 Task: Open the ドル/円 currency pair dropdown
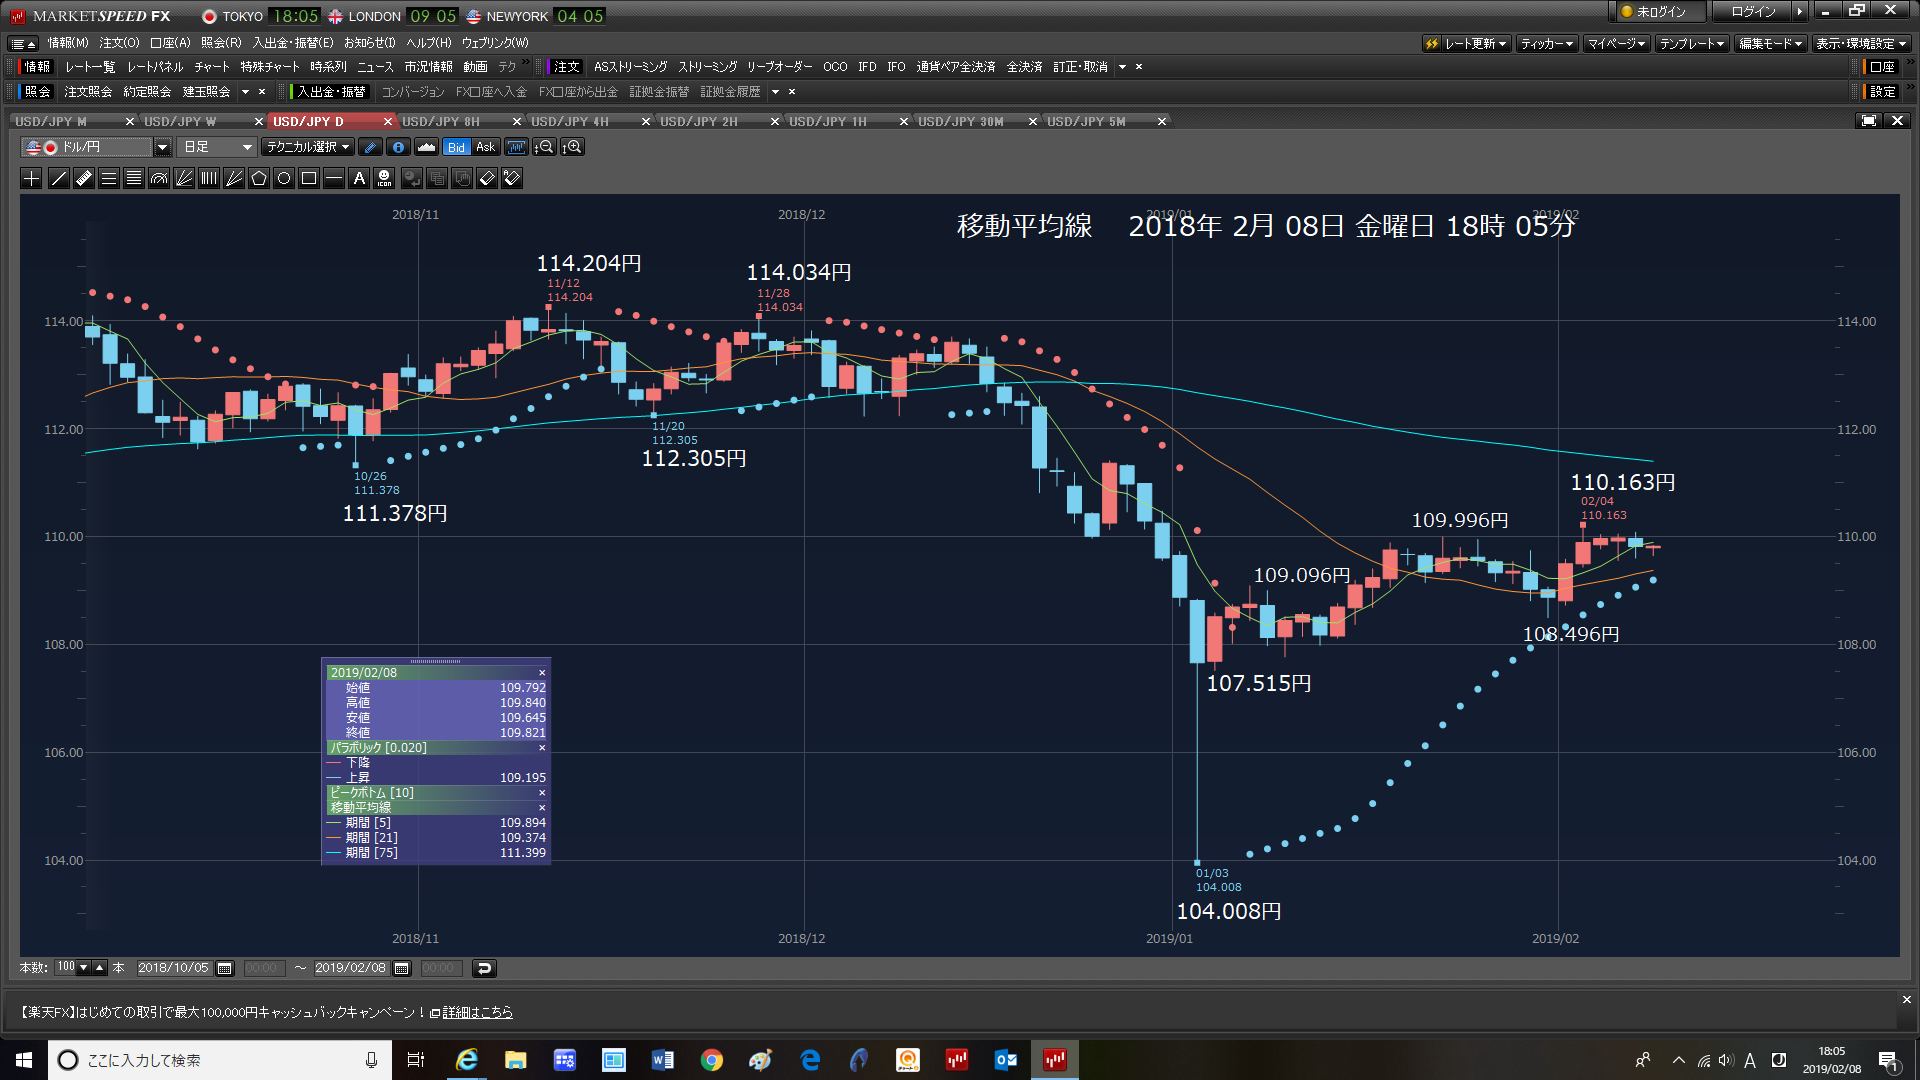162,147
